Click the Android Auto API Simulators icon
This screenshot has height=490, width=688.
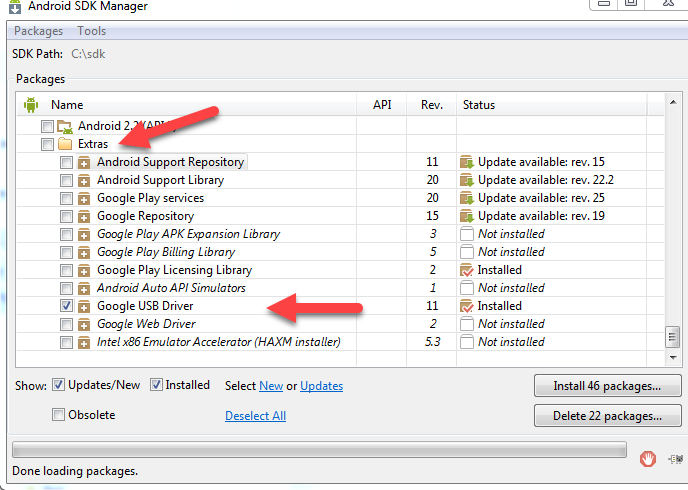pyautogui.click(x=84, y=289)
